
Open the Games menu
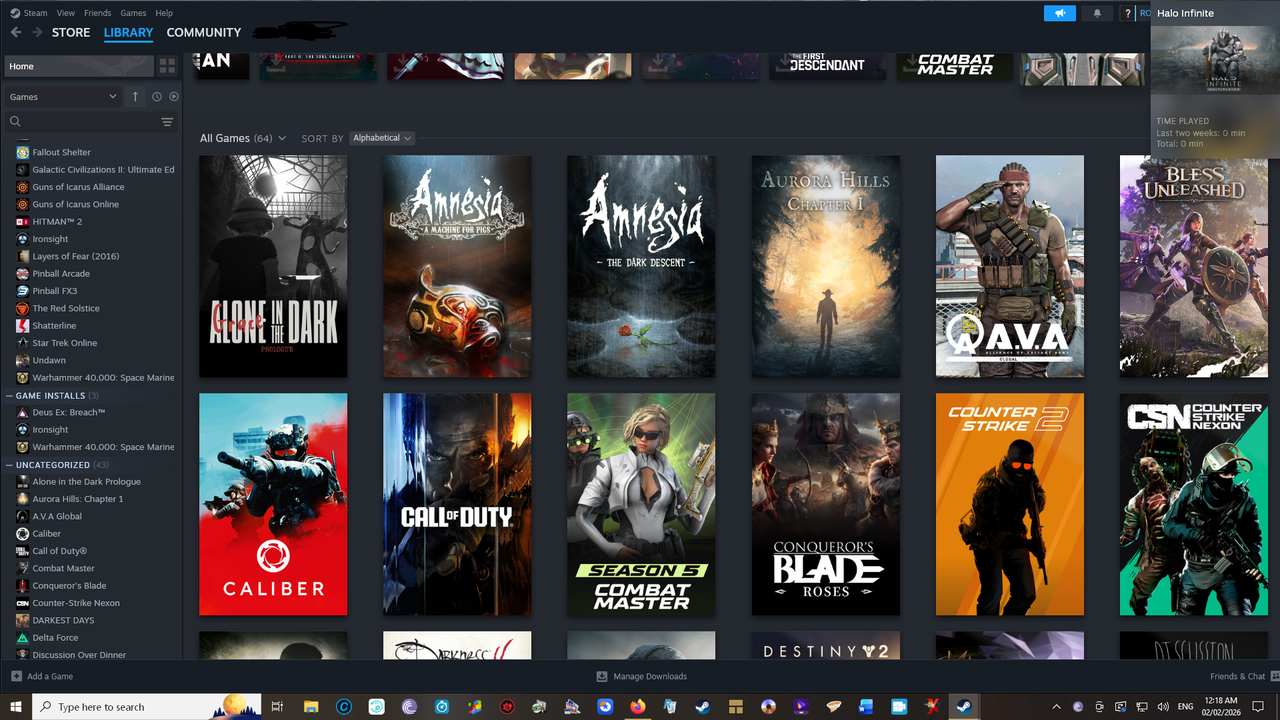[x=133, y=13]
